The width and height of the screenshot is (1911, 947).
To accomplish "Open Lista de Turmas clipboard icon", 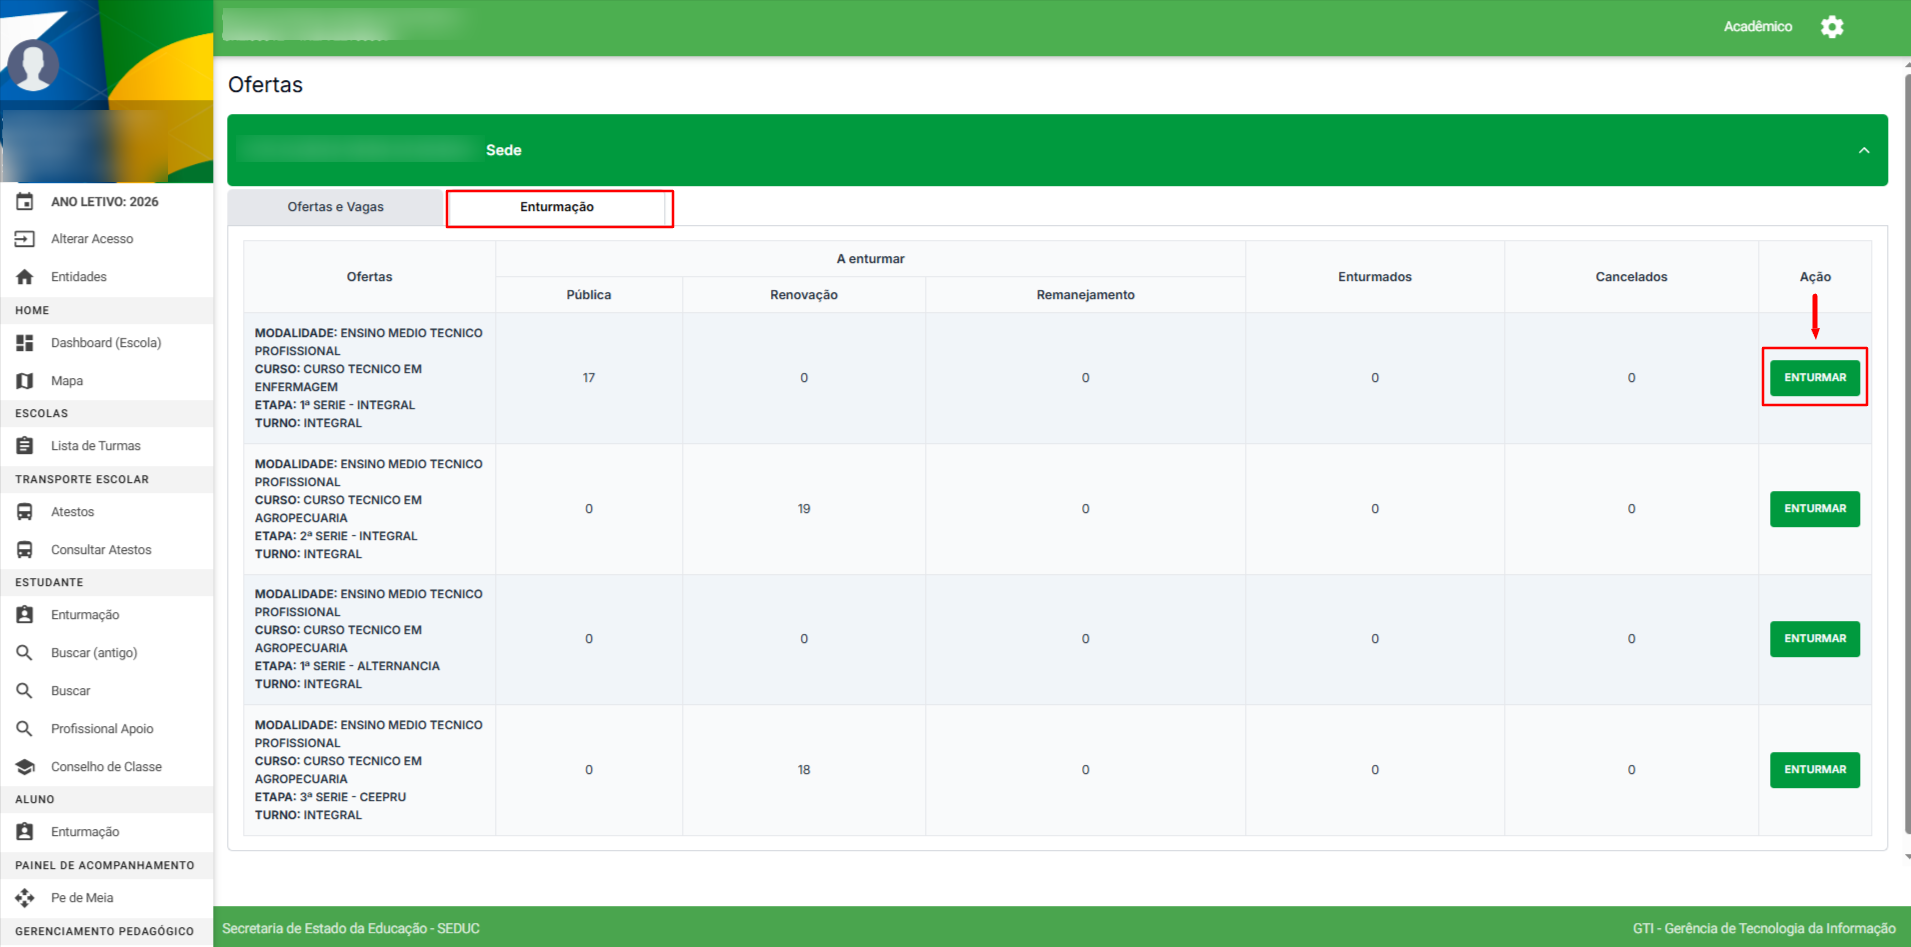I will [x=25, y=446].
